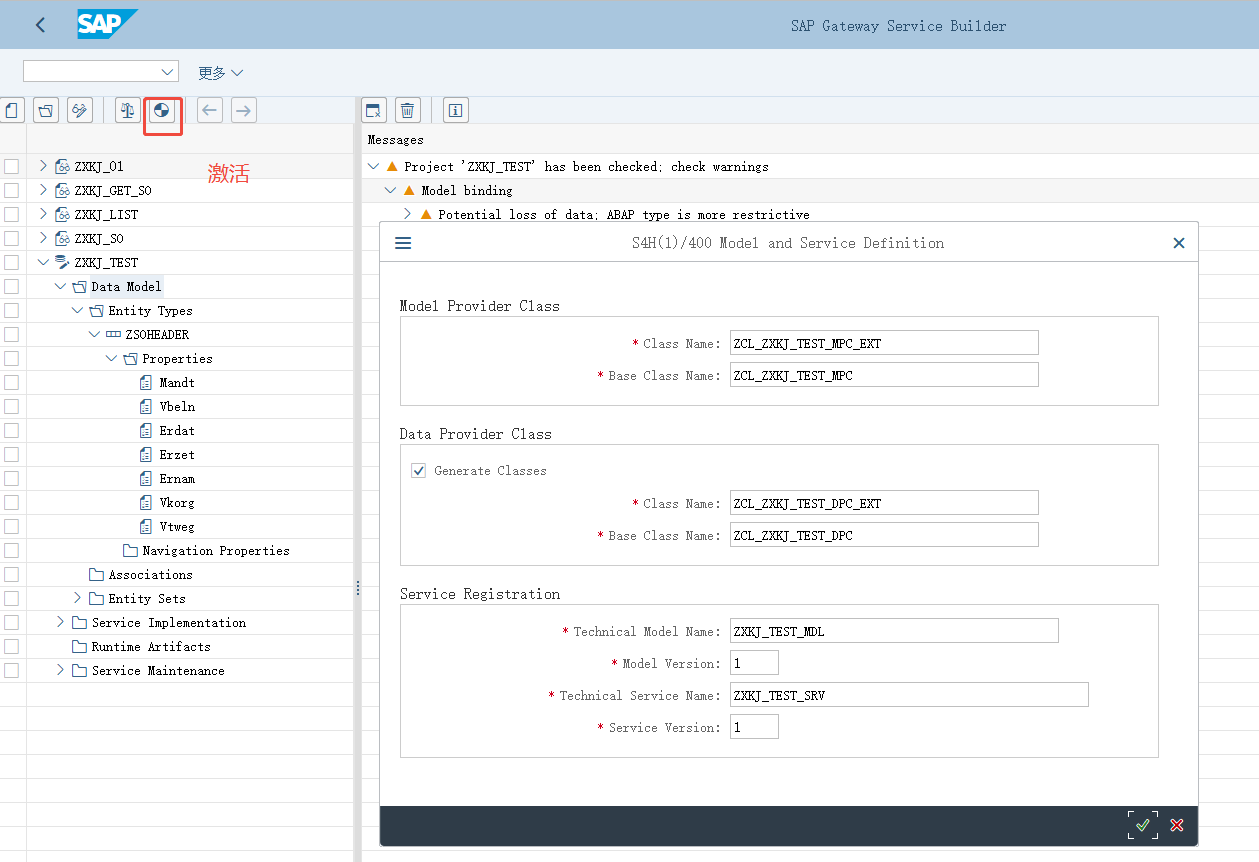The height and width of the screenshot is (862, 1259).
Task: Click the Generate Runtime Objects icon
Action: click(161, 110)
